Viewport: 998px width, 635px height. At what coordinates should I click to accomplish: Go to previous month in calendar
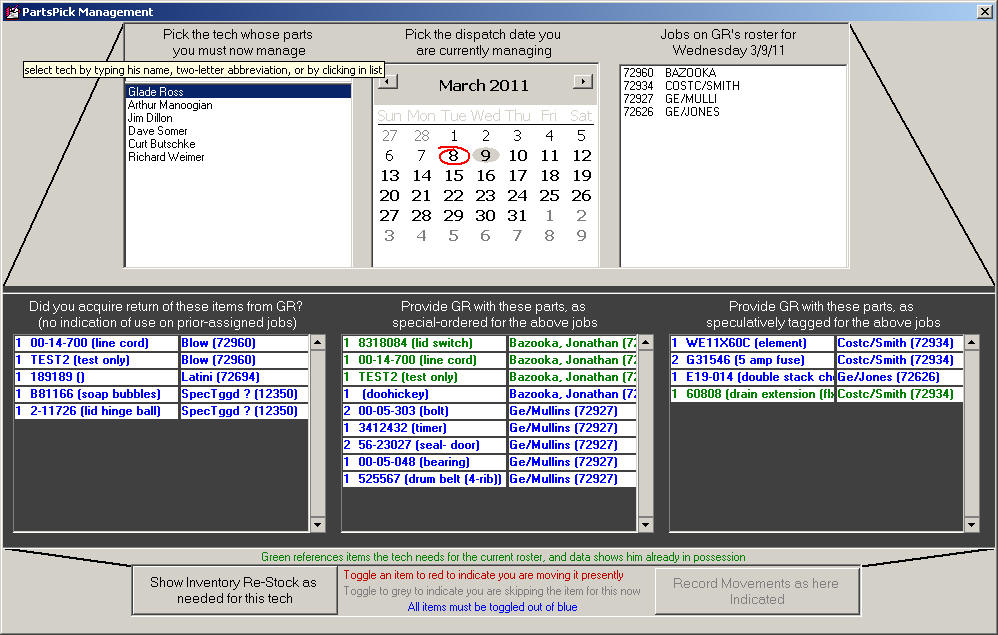pyautogui.click(x=388, y=82)
